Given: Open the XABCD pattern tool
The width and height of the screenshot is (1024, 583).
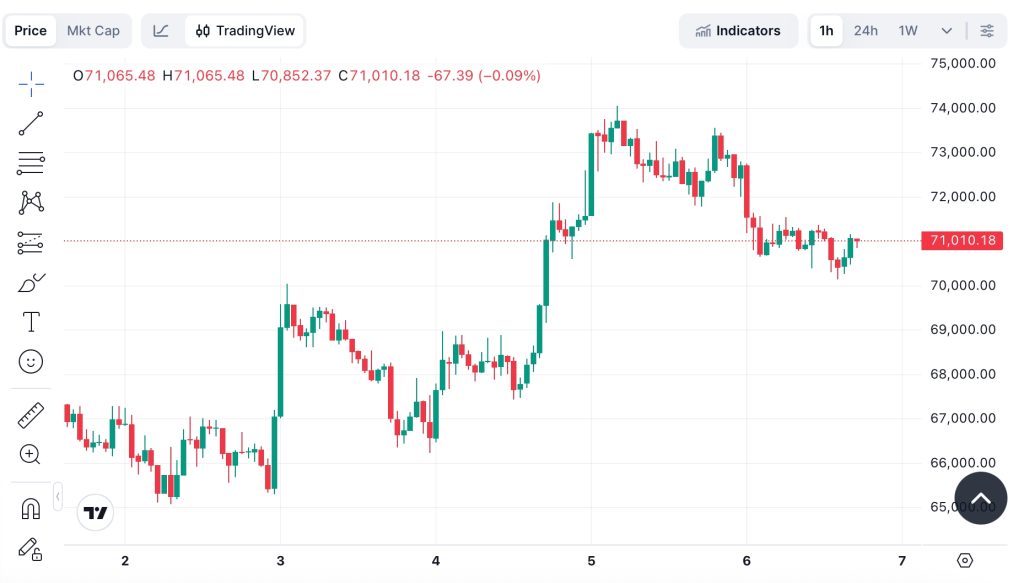Looking at the screenshot, I should (30, 202).
